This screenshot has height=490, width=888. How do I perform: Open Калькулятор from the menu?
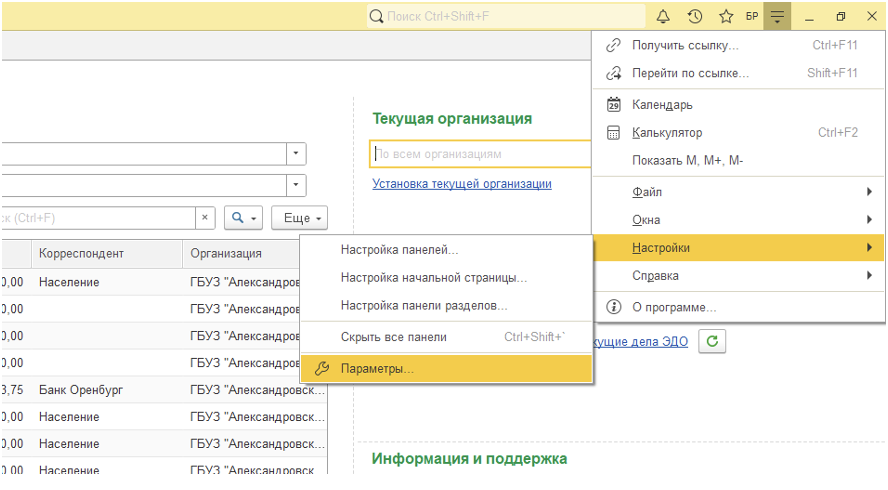(738, 133)
